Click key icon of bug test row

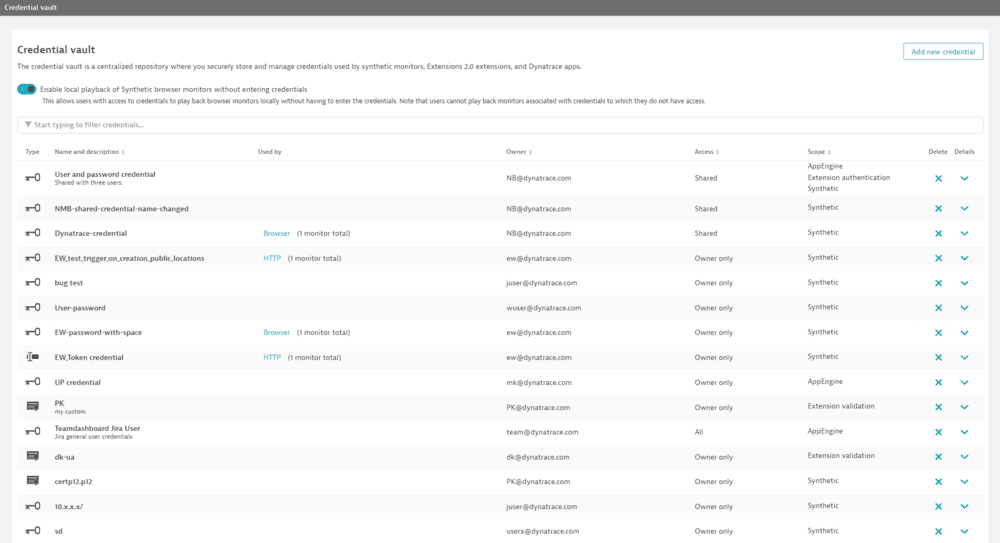pyautogui.click(x=33, y=282)
